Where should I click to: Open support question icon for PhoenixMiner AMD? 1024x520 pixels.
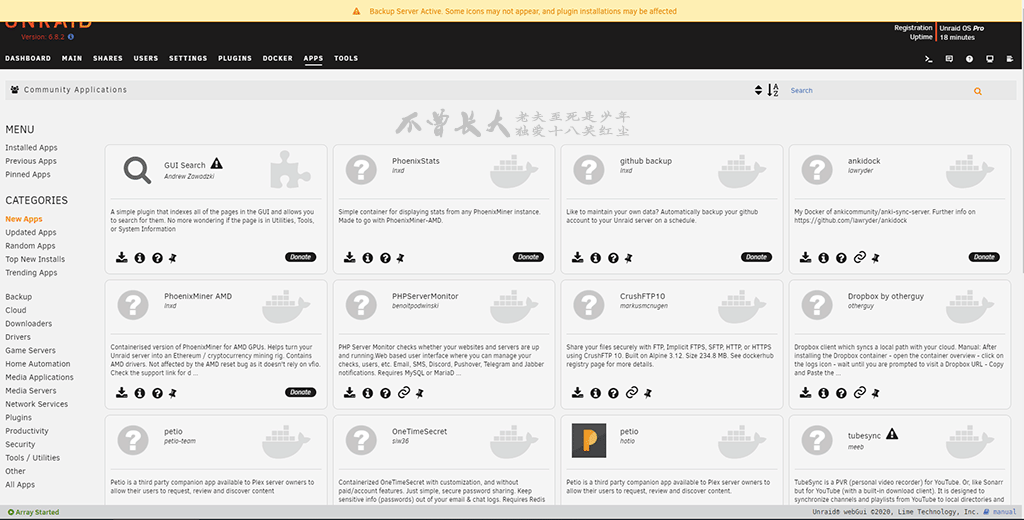[x=157, y=393]
